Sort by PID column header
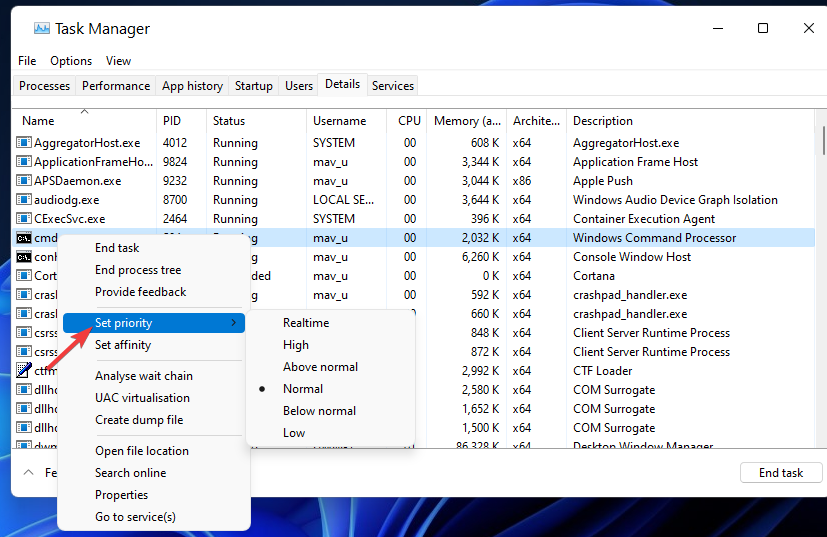Image resolution: width=827 pixels, height=537 pixels. point(181,121)
